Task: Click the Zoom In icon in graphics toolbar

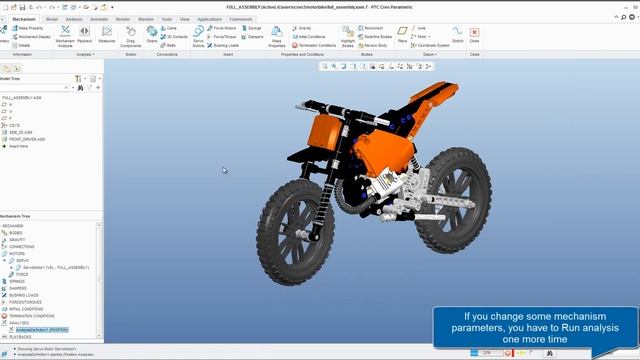Action: tap(334, 66)
